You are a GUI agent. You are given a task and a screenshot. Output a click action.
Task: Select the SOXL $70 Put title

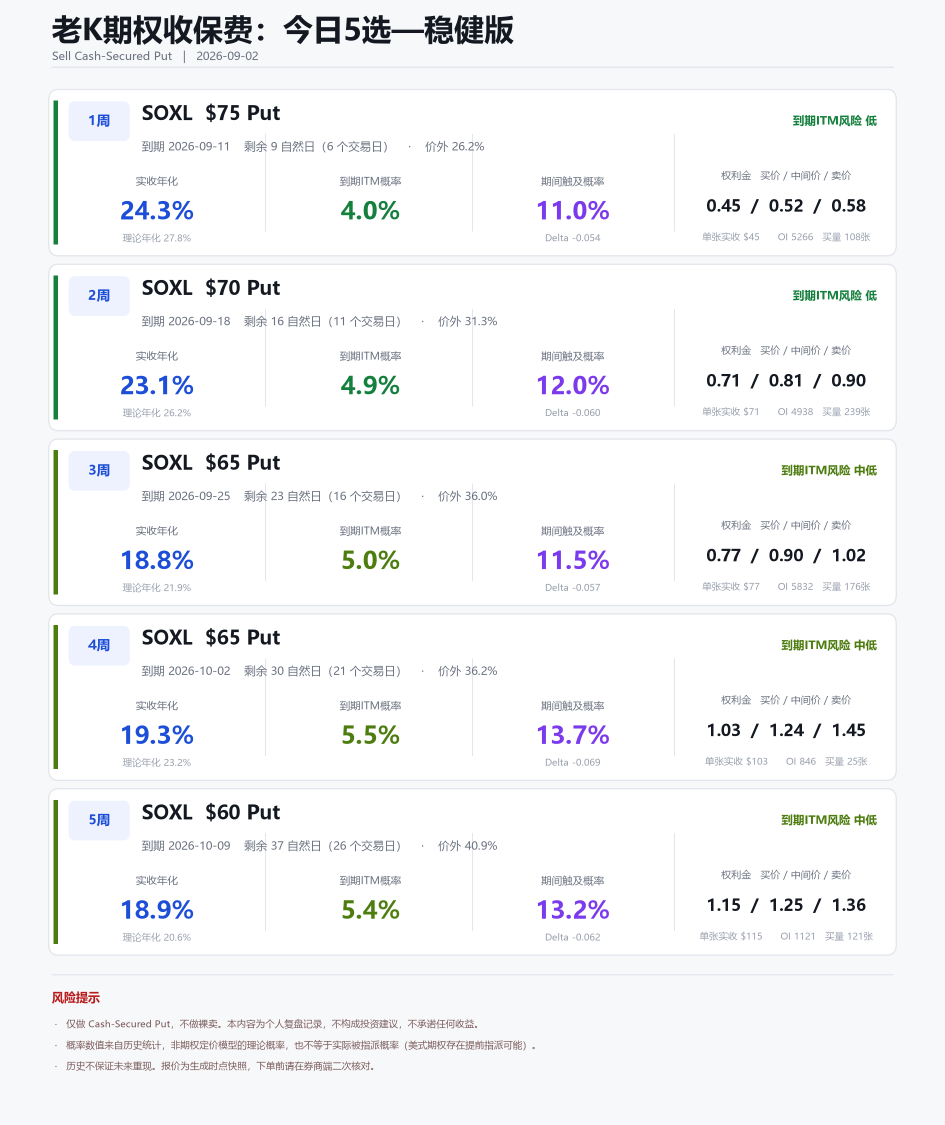(x=211, y=288)
